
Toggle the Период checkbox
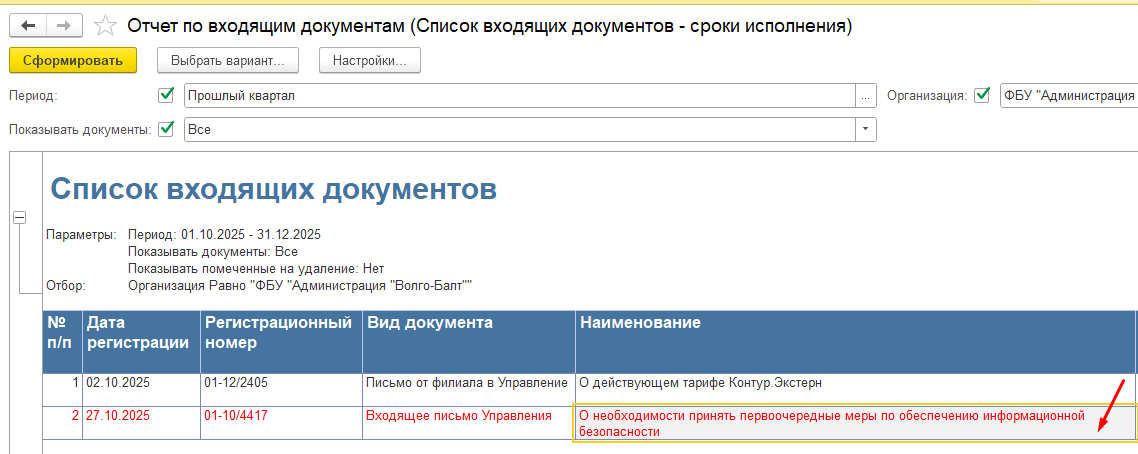point(167,95)
